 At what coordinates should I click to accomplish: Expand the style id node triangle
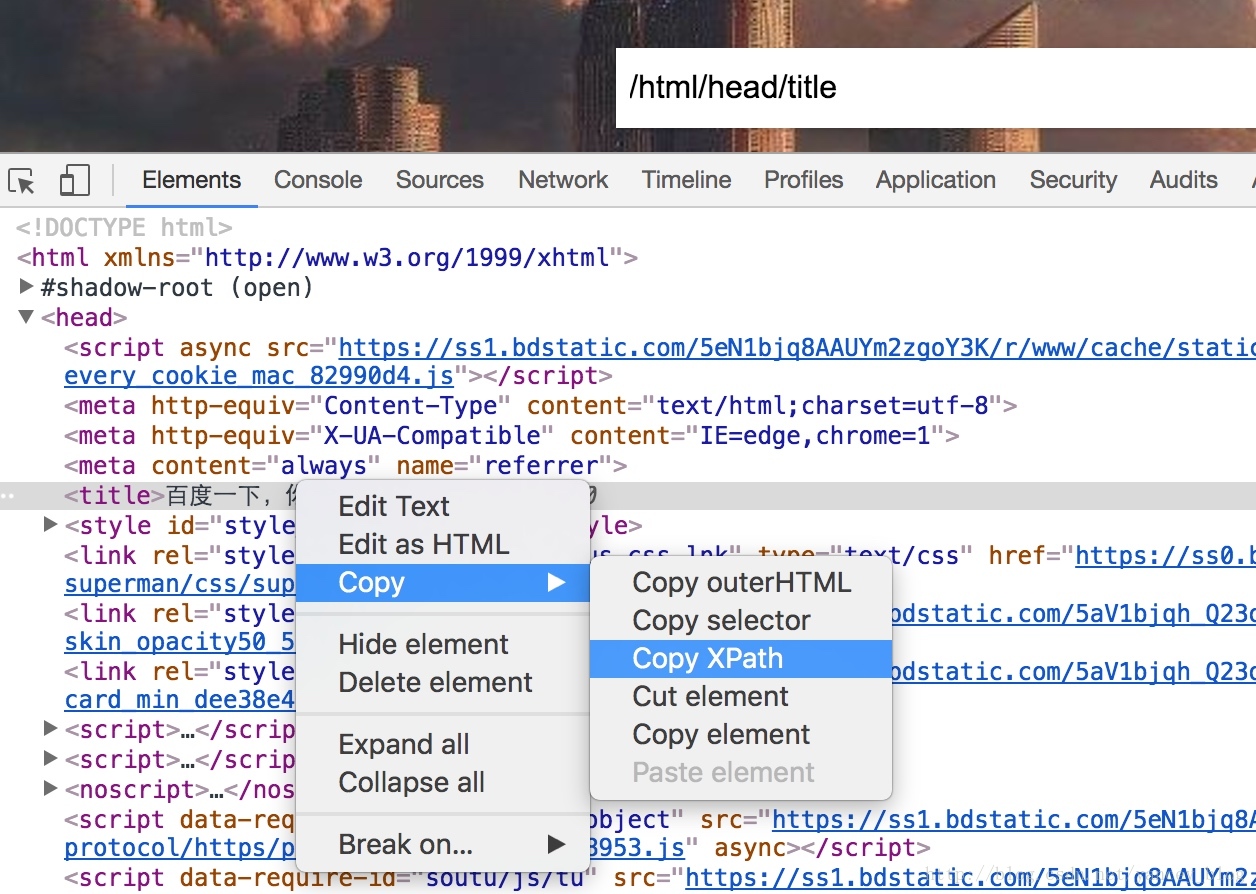click(51, 524)
